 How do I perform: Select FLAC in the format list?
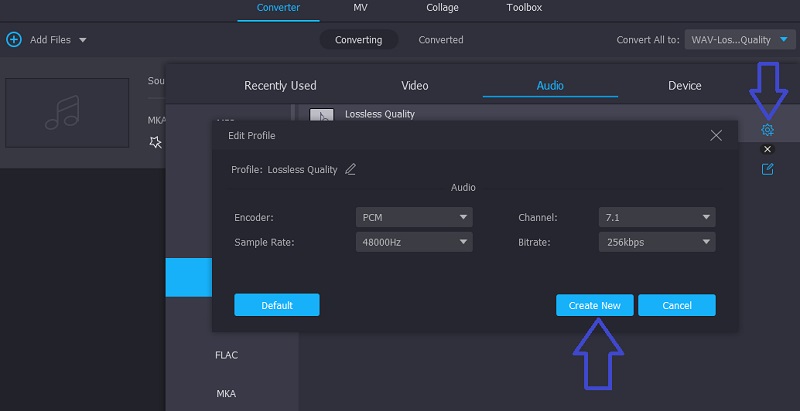[226, 355]
